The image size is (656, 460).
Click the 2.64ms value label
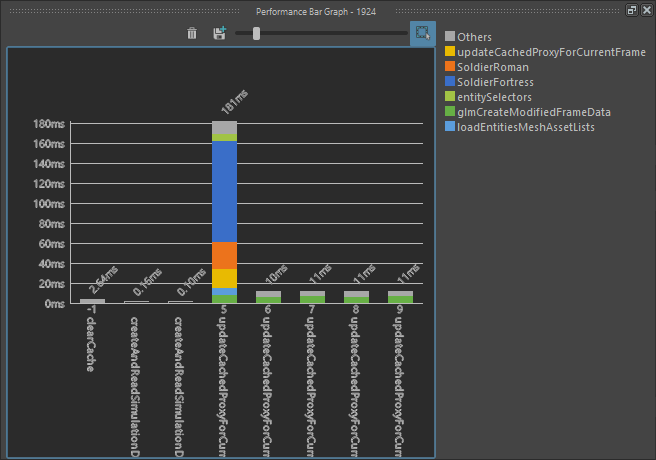click(x=103, y=279)
